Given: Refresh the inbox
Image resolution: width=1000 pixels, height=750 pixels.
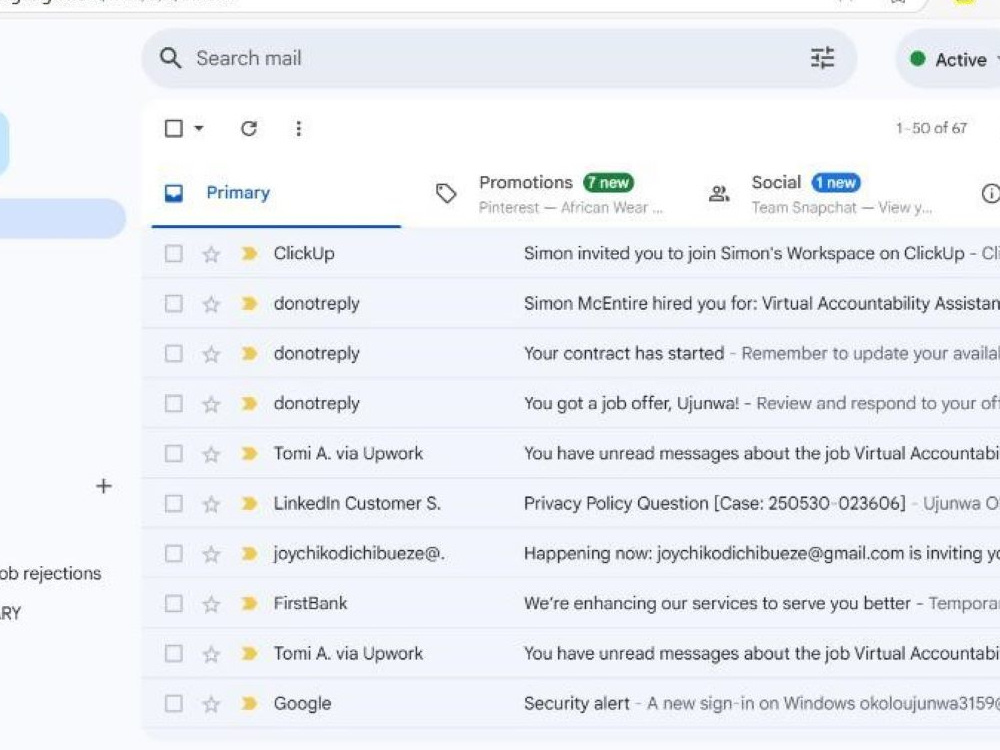Looking at the screenshot, I should pyautogui.click(x=249, y=129).
